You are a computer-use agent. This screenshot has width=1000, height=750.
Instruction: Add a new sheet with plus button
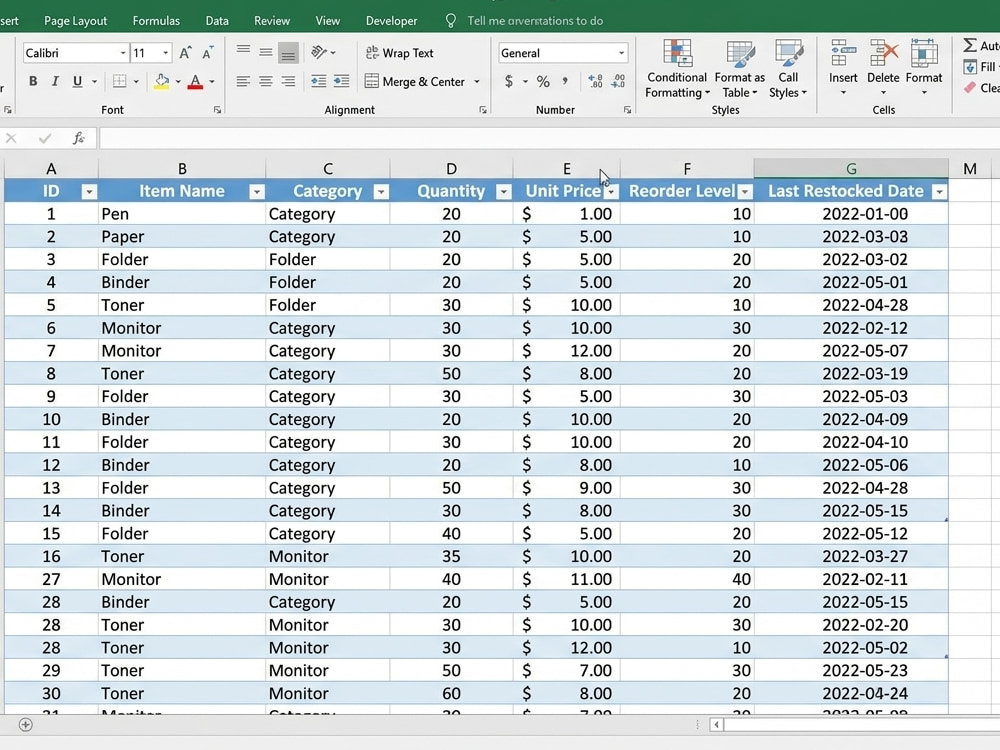(26, 724)
